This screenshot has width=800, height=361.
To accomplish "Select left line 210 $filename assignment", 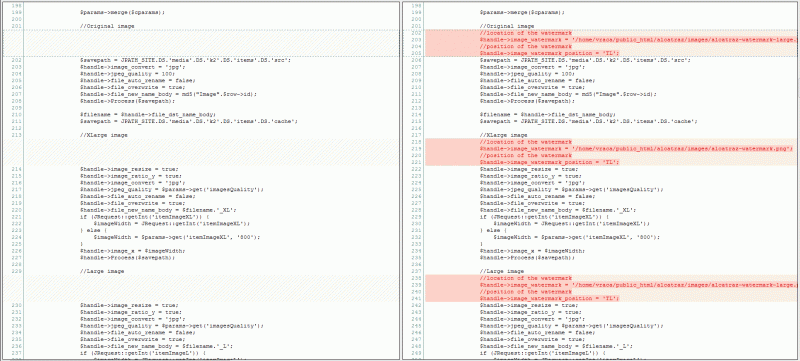I will [x=148, y=114].
